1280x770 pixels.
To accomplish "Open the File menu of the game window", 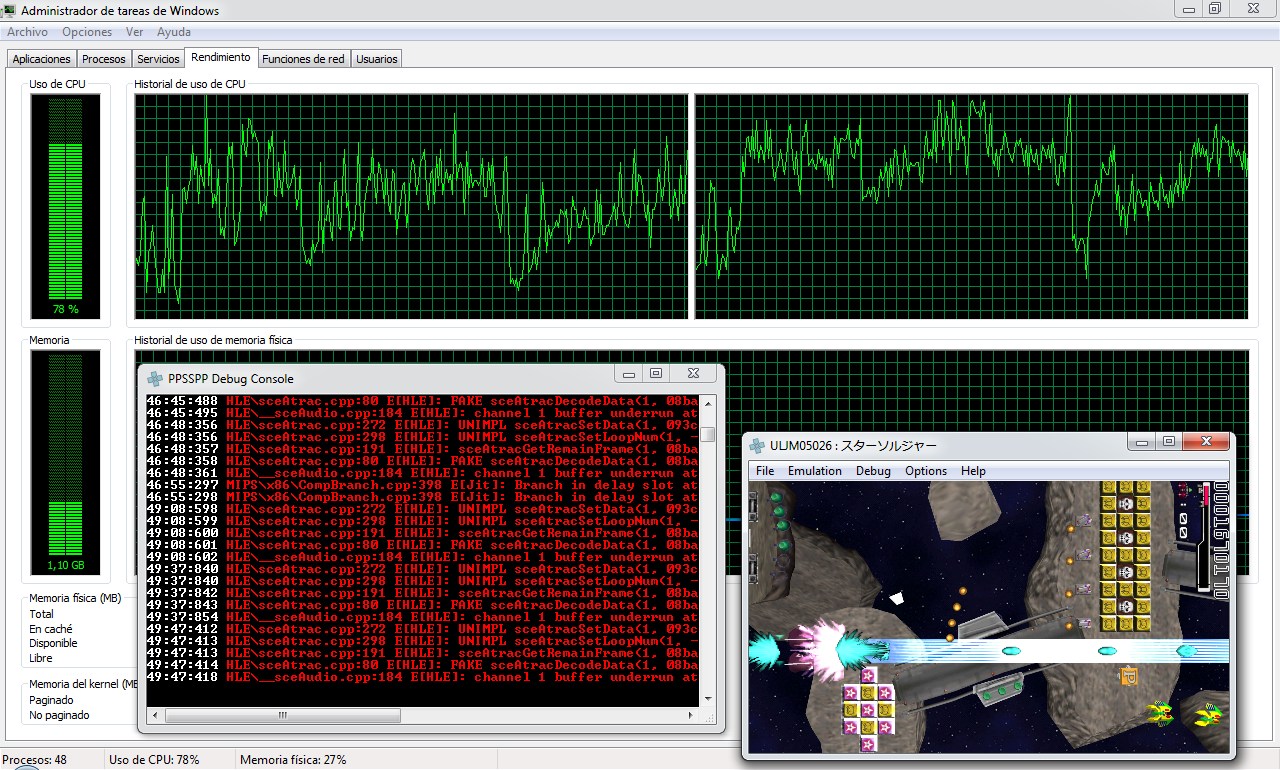I will tap(765, 471).
